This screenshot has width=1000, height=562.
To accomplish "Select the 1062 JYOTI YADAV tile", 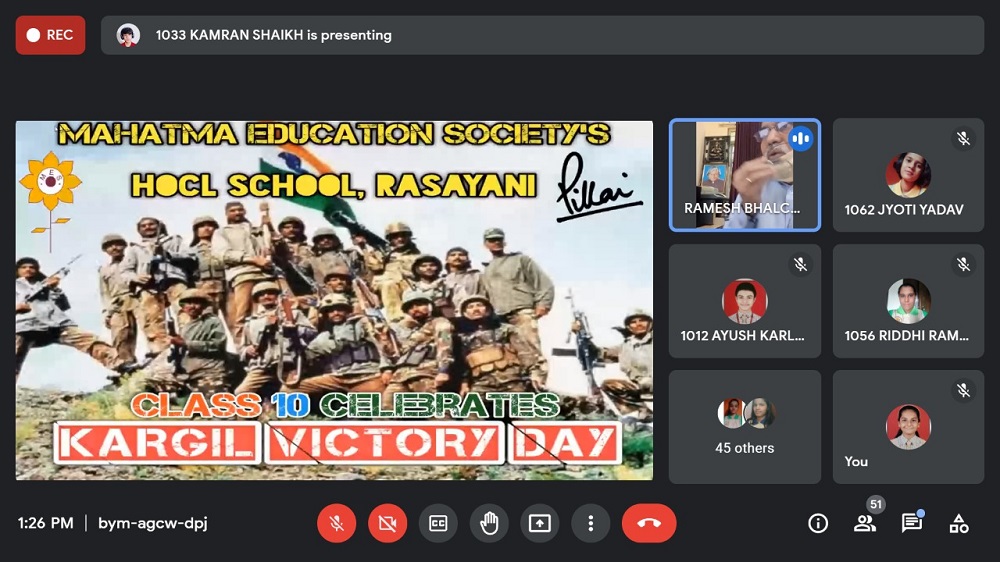I will point(908,175).
